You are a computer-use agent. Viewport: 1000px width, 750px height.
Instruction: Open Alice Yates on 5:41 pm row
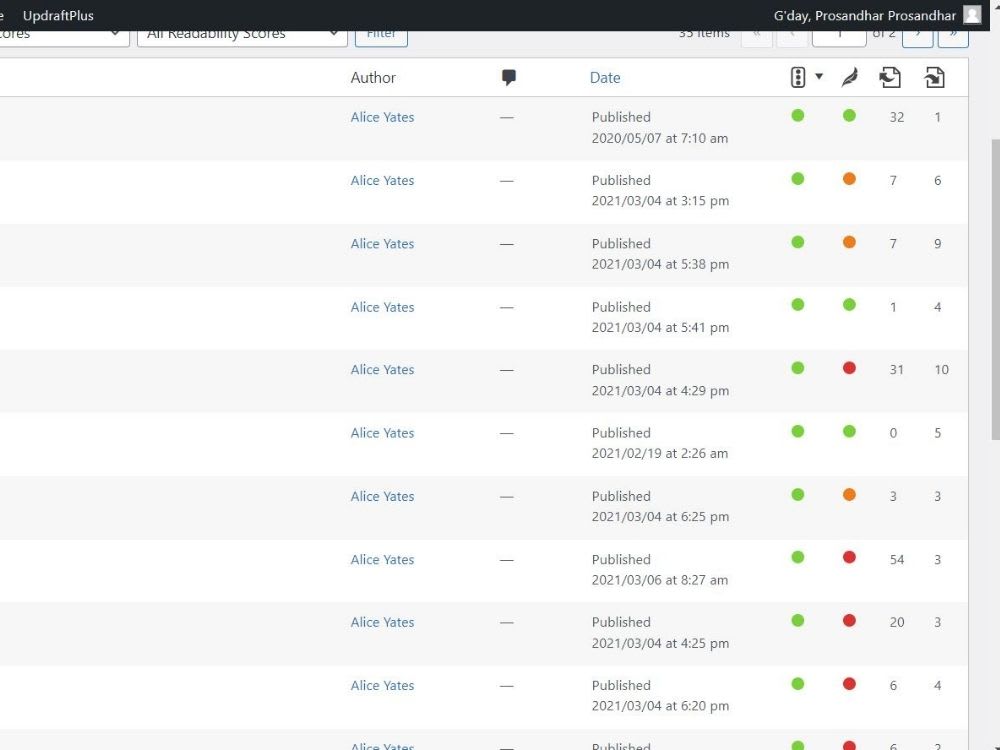coord(382,307)
